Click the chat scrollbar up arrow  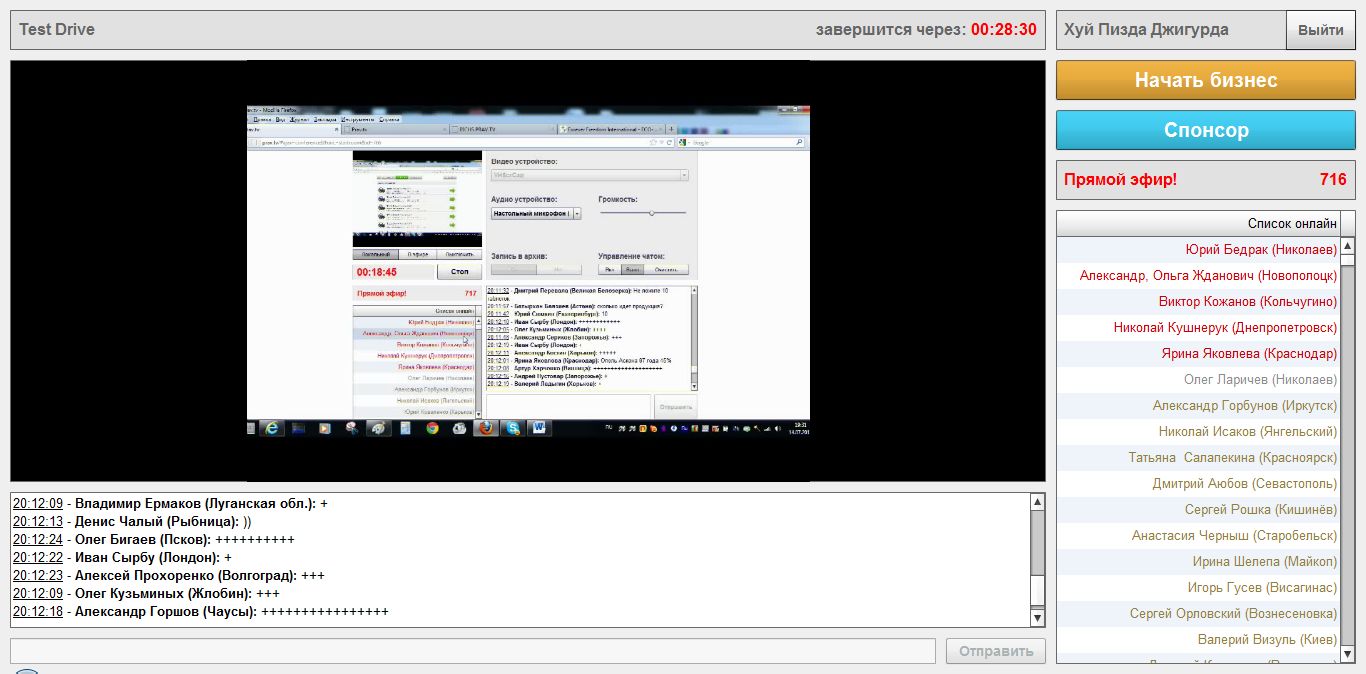1037,502
